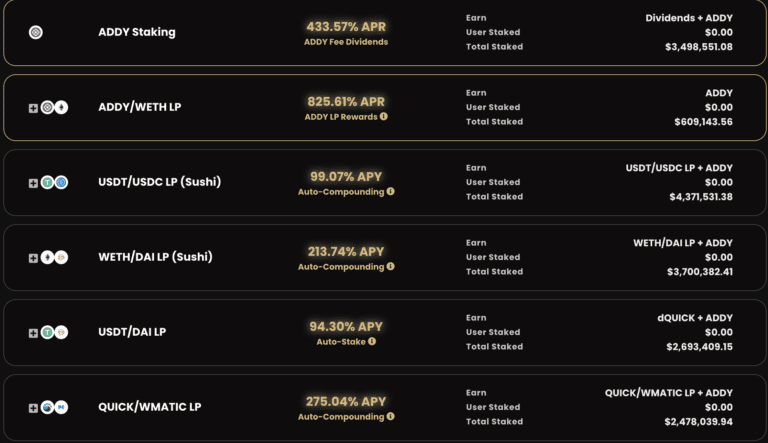Expand USDT/DAI LP plus icon
This screenshot has width=768, height=443.
33,333
